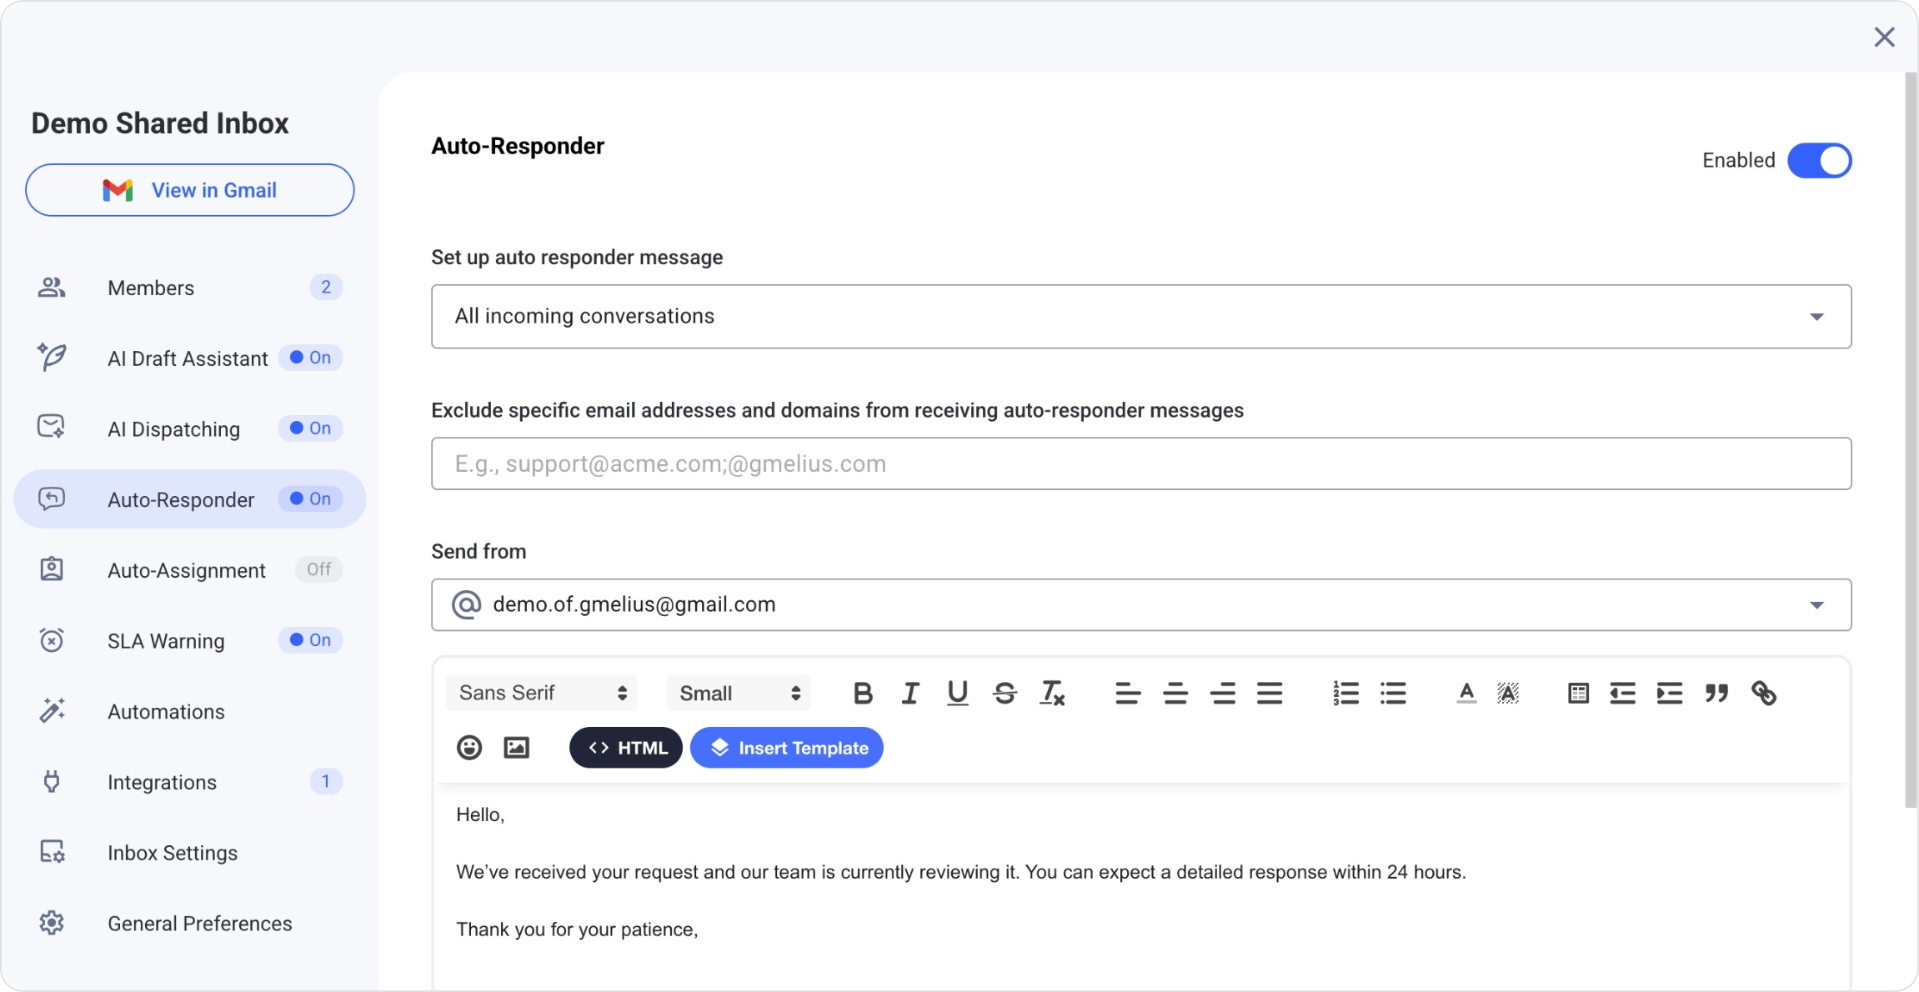Click the Auto-Assignment Off badge
The width and height of the screenshot is (1919, 992).
coord(319,569)
